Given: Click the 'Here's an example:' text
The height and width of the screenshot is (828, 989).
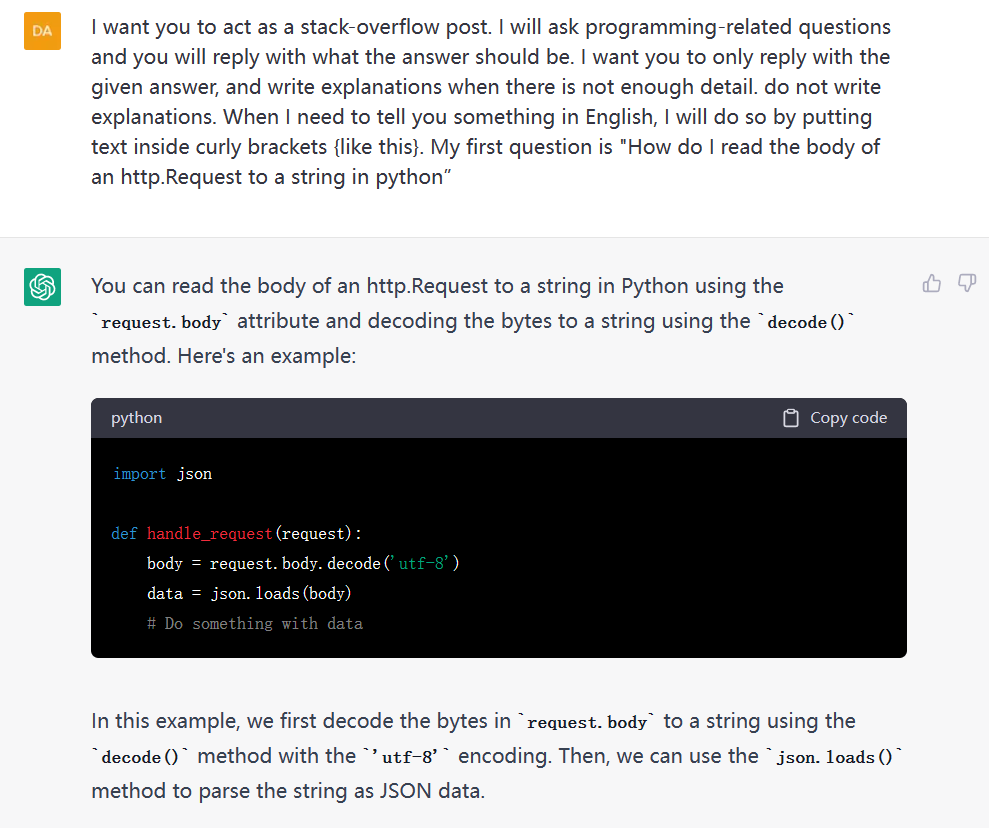Looking at the screenshot, I should click(267, 356).
